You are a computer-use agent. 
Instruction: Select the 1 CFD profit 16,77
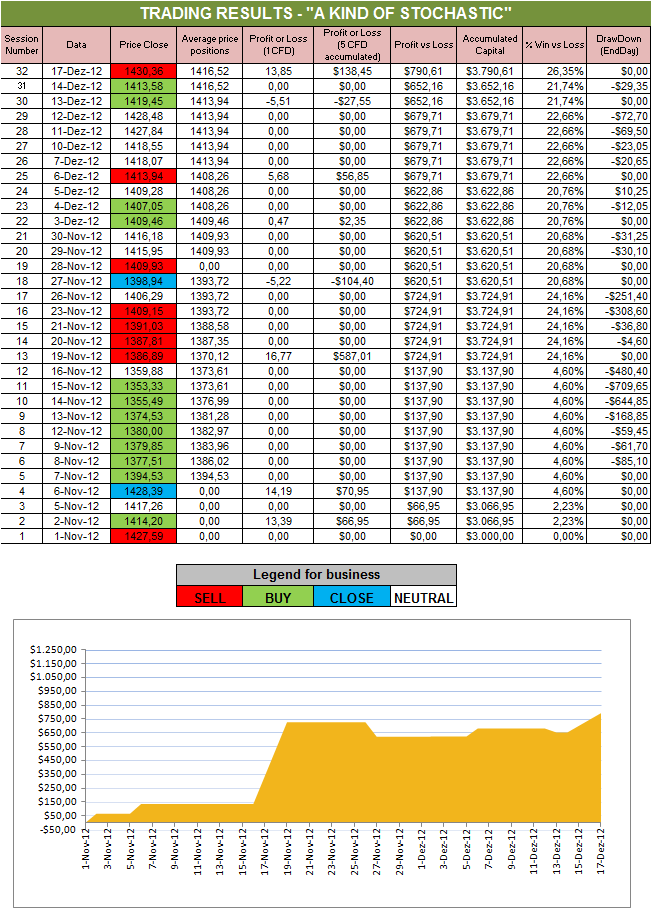[278, 356]
